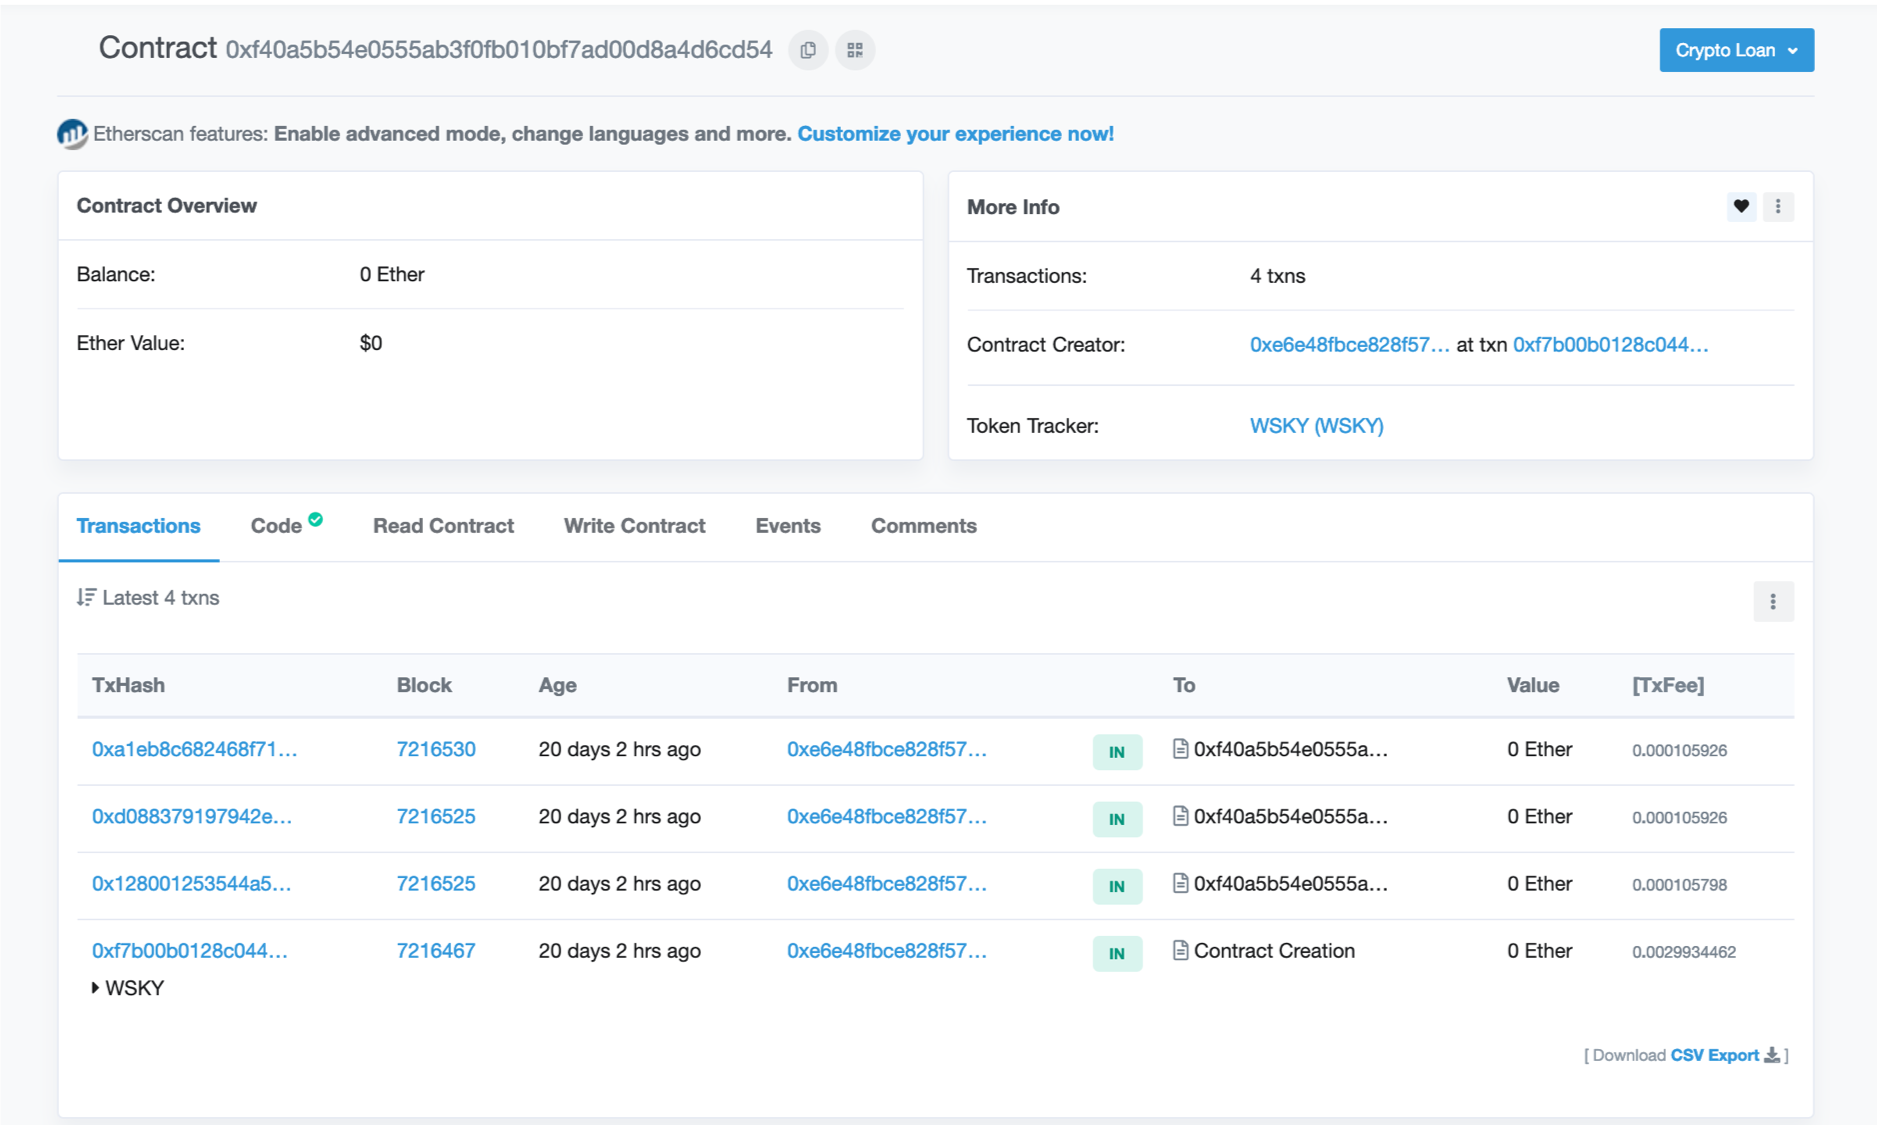Open transaction 0xd088379197942e
Viewport: 1877px width, 1125px height.
(192, 816)
